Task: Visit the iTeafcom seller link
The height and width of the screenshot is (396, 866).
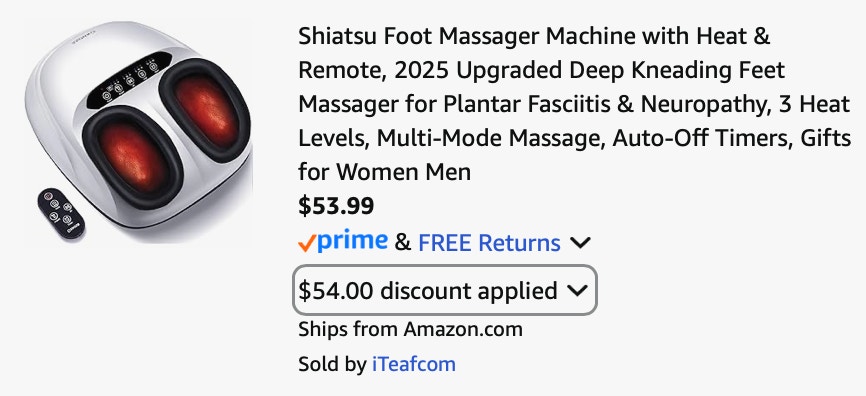Action: (x=414, y=364)
